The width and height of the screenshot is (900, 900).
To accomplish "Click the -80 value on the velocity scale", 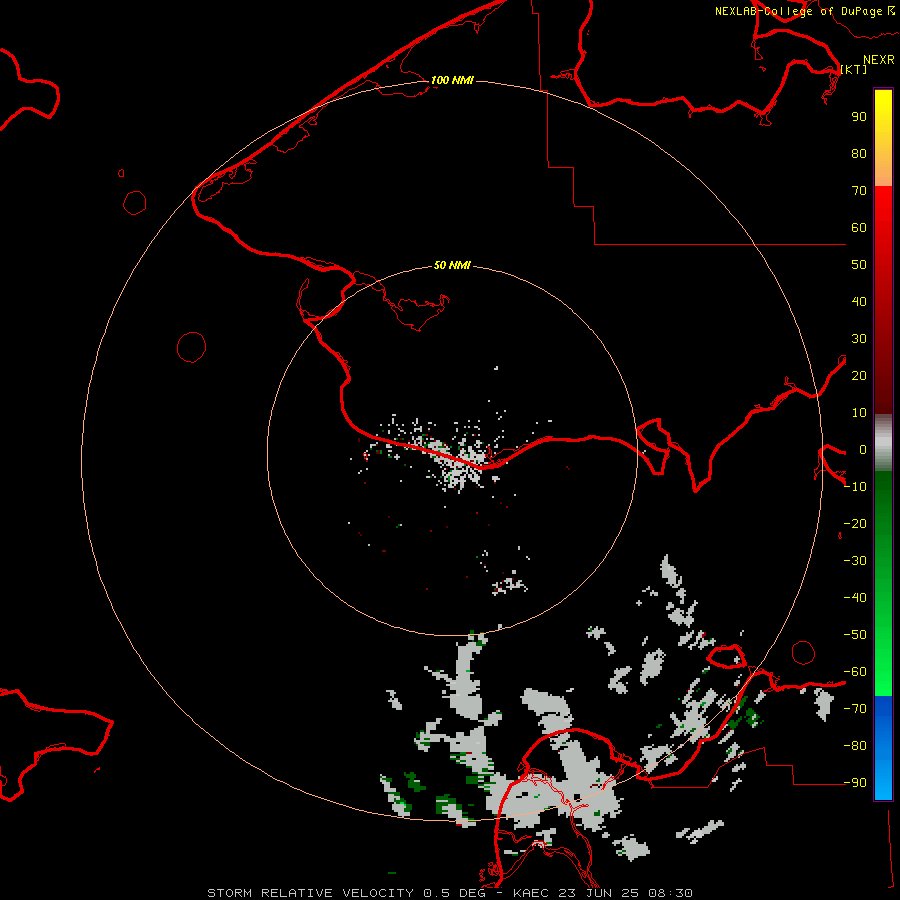I will coord(855,746).
